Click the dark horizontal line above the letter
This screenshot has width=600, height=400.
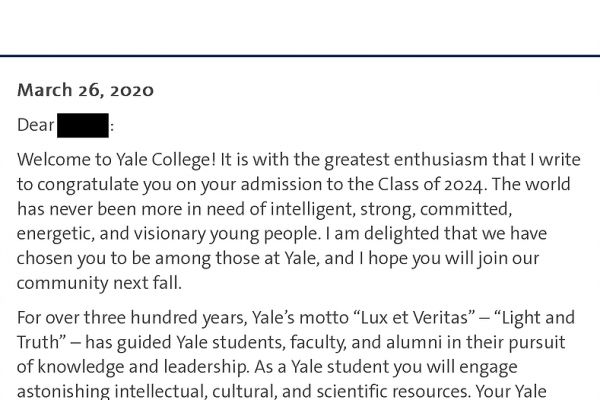(300, 55)
